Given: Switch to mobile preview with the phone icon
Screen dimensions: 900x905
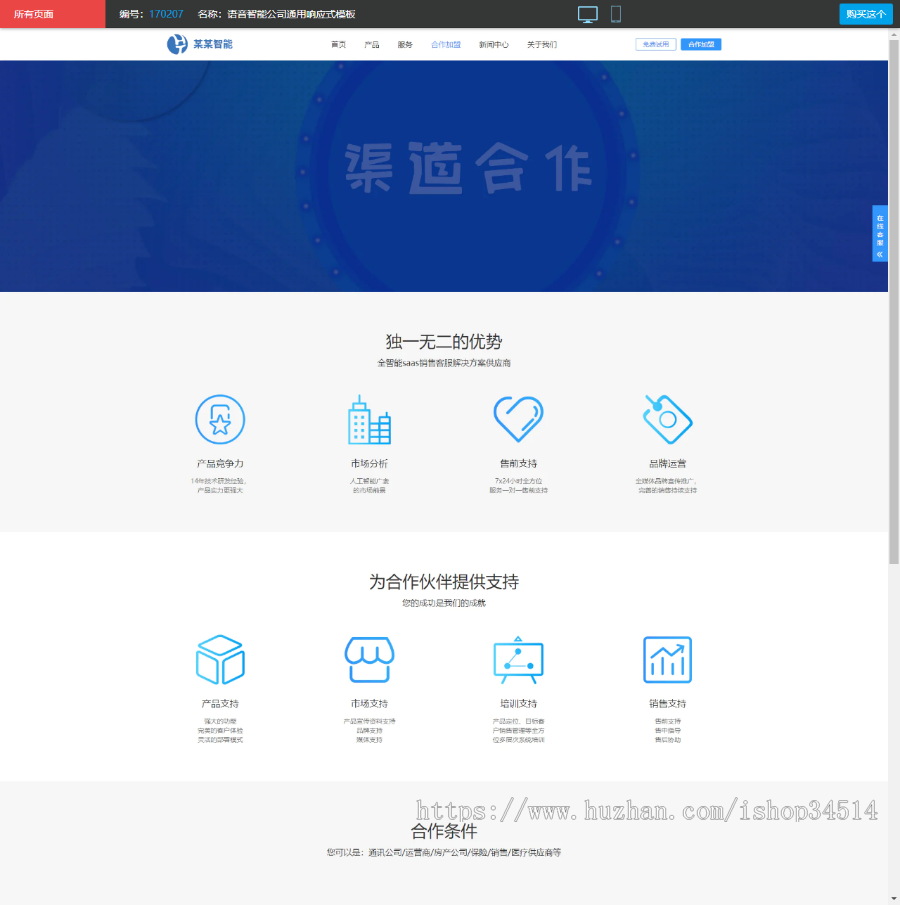Looking at the screenshot, I should [617, 14].
